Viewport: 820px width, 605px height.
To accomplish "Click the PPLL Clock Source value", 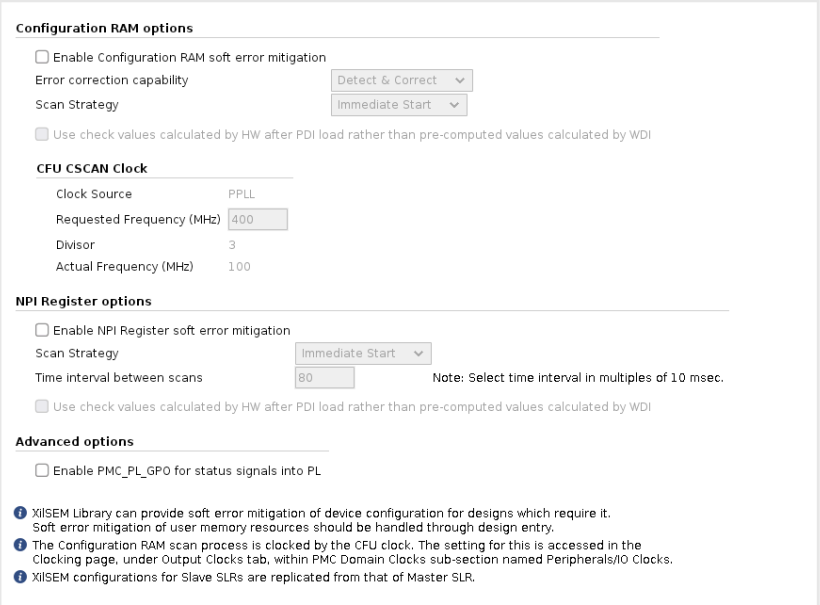I will coord(244,194).
